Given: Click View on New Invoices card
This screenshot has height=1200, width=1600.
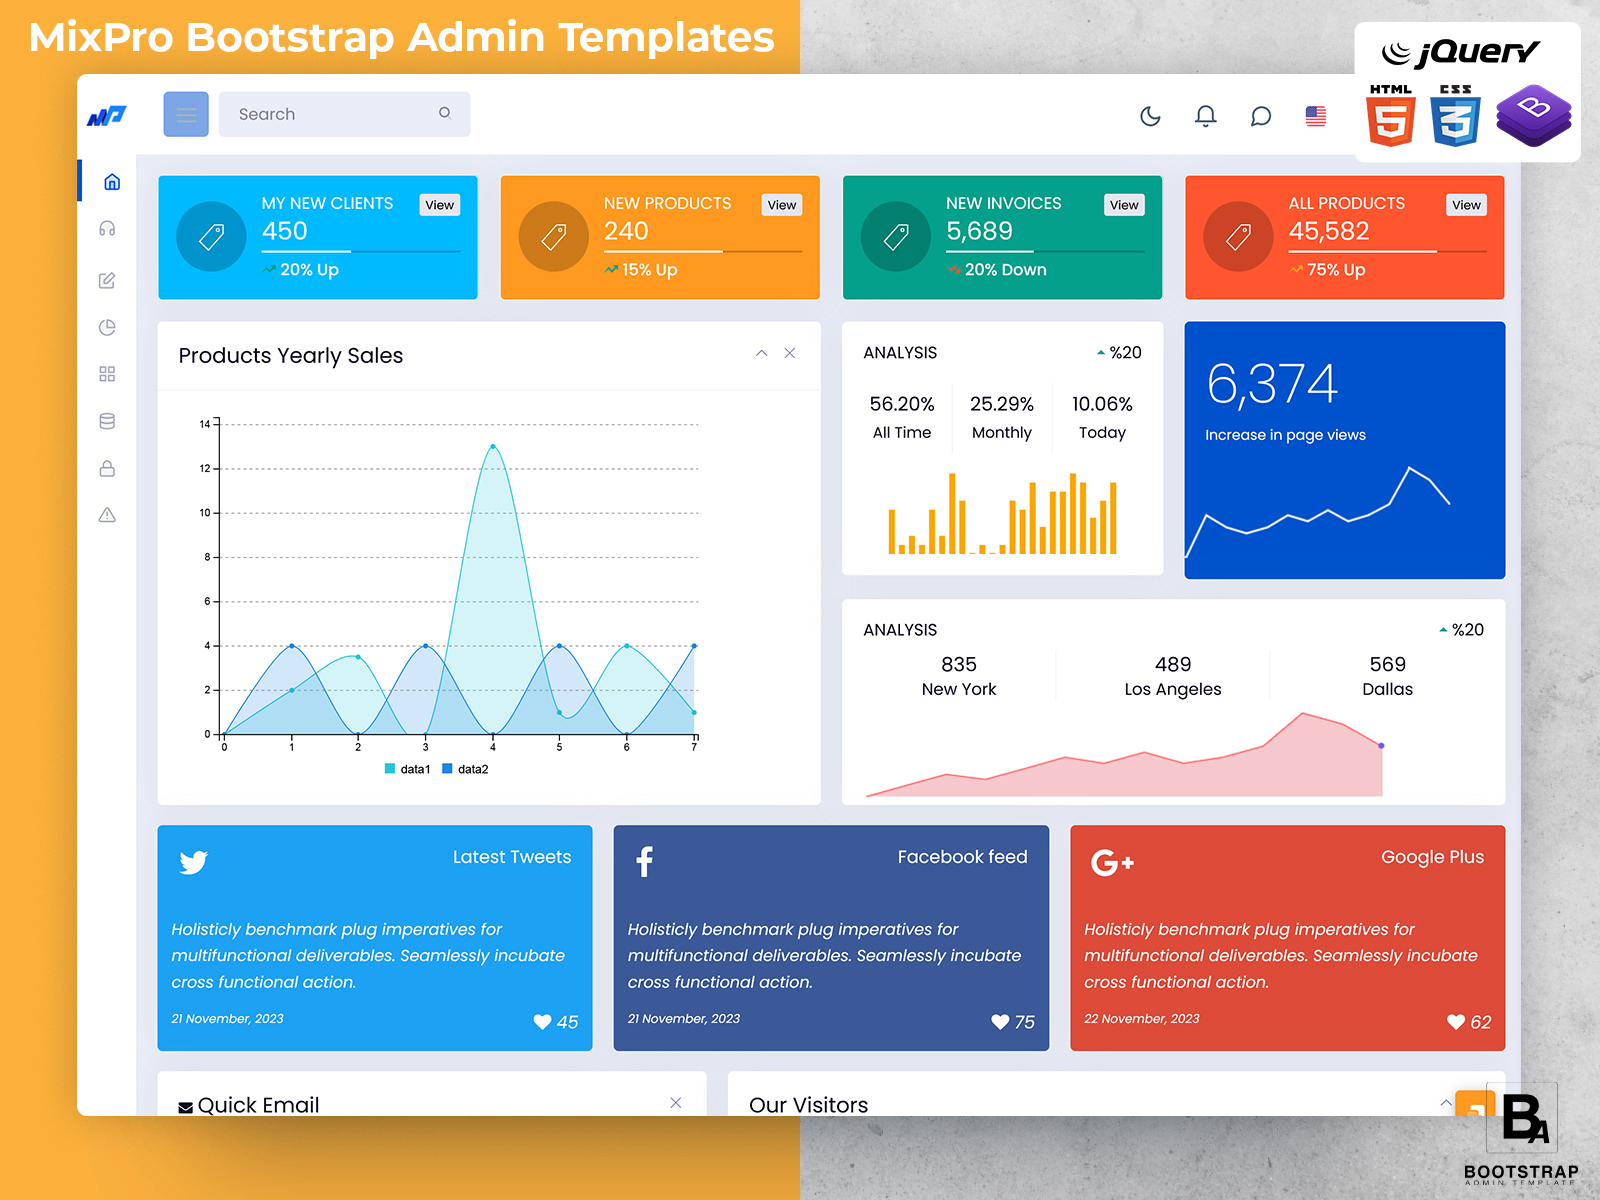Looking at the screenshot, I should pyautogui.click(x=1124, y=205).
